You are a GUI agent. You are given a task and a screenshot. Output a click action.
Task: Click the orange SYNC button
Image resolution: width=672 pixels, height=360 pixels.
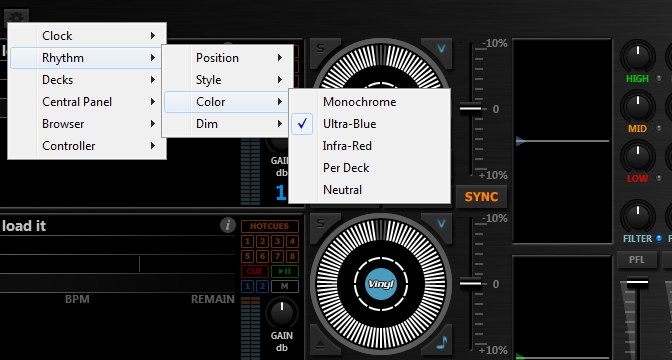point(481,197)
